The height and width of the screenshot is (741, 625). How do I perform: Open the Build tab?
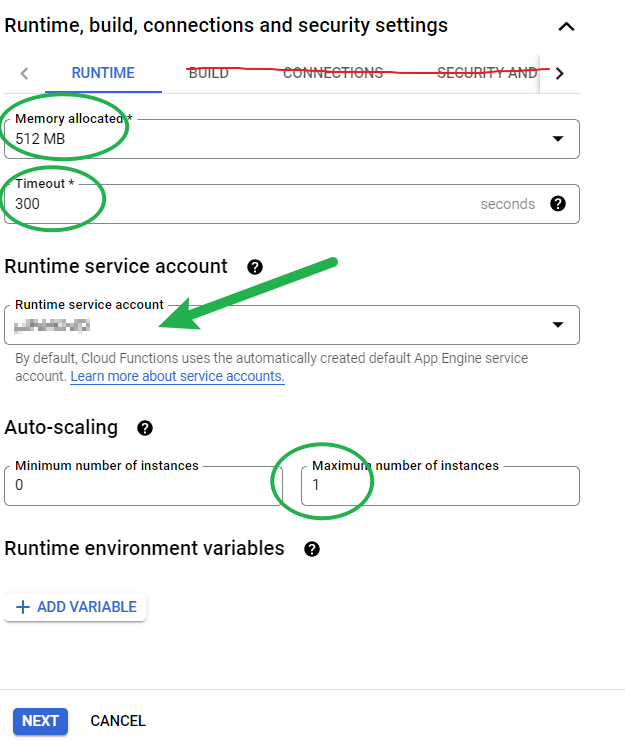click(x=209, y=73)
